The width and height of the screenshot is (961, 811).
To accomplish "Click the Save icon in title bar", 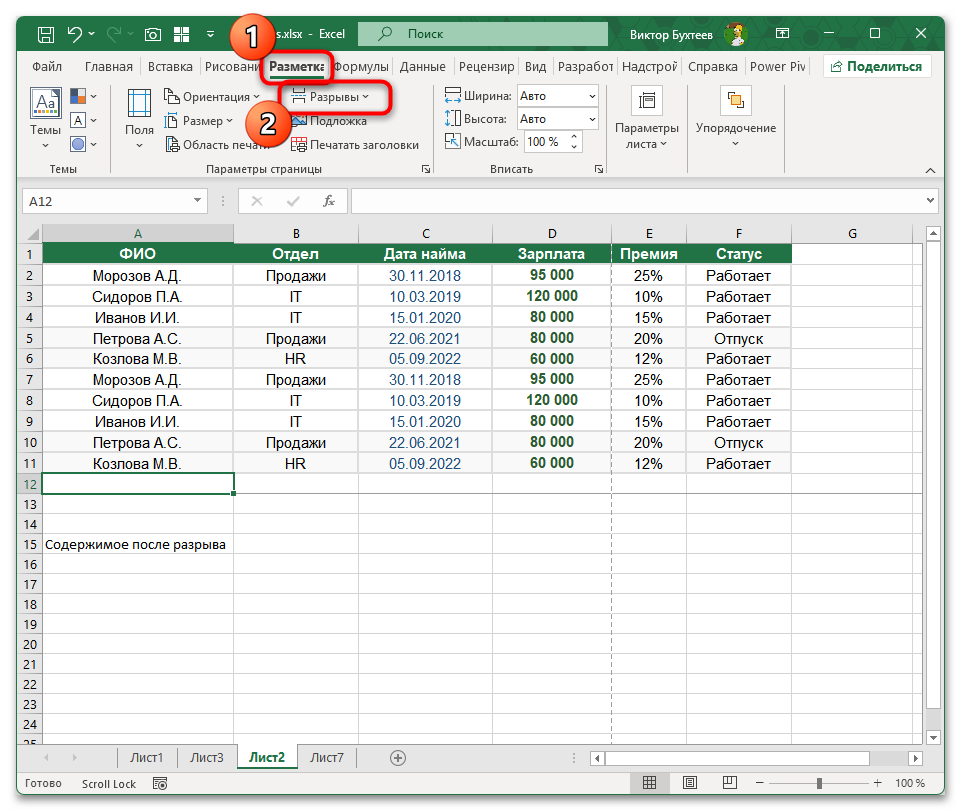I will pyautogui.click(x=46, y=34).
